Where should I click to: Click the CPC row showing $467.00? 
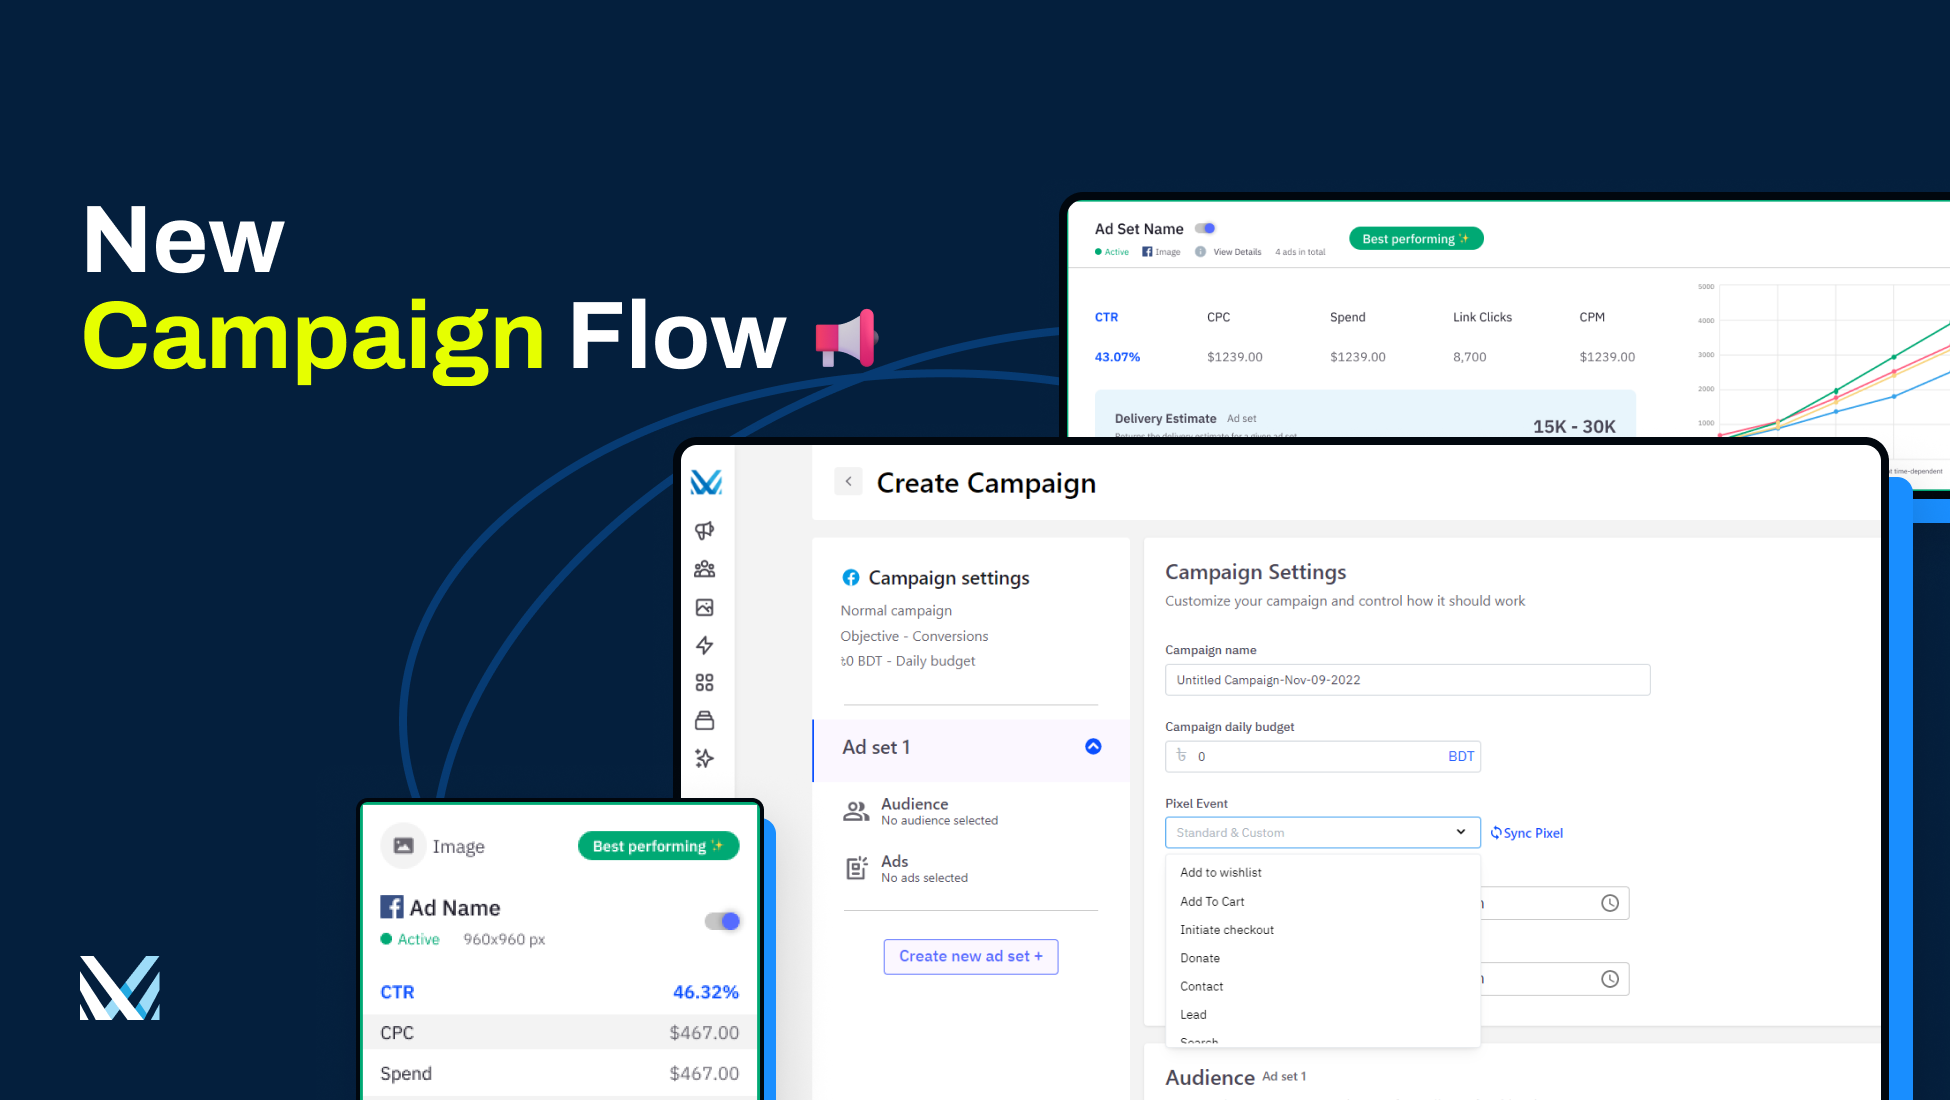click(x=560, y=1032)
